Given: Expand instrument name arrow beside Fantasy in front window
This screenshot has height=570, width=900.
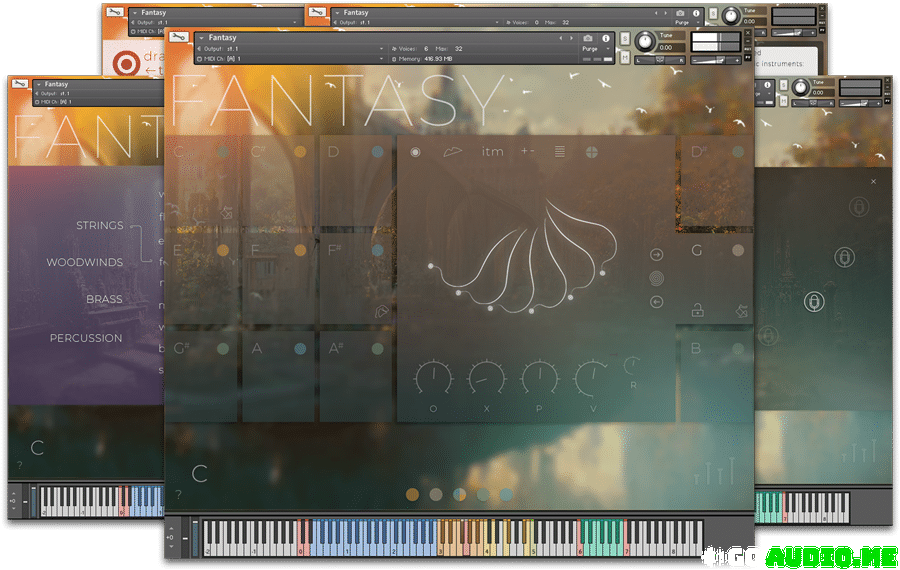Looking at the screenshot, I should tap(201, 38).
